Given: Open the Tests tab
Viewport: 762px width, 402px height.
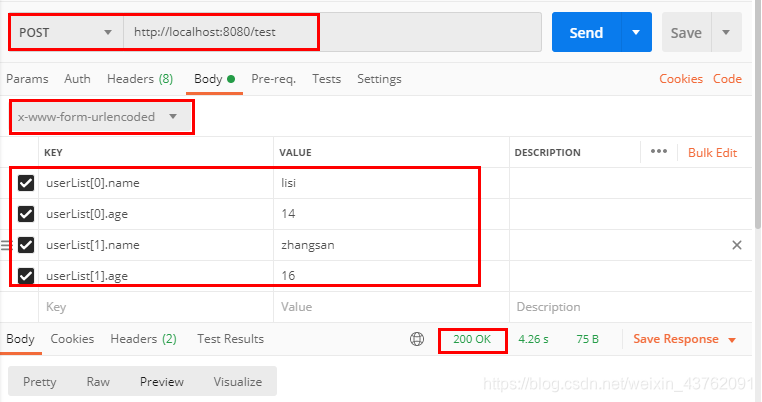Looking at the screenshot, I should coord(327,79).
